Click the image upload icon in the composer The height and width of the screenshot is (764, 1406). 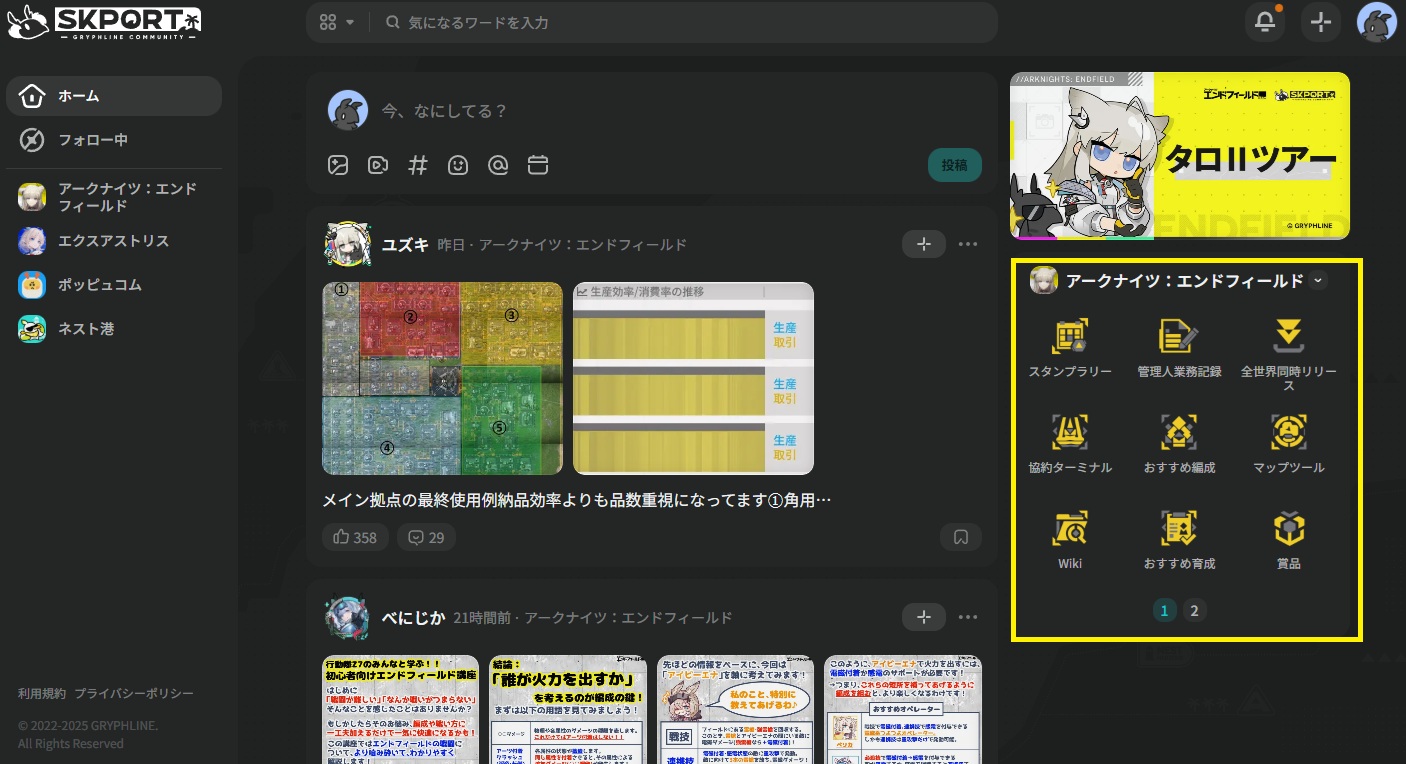coord(338,165)
